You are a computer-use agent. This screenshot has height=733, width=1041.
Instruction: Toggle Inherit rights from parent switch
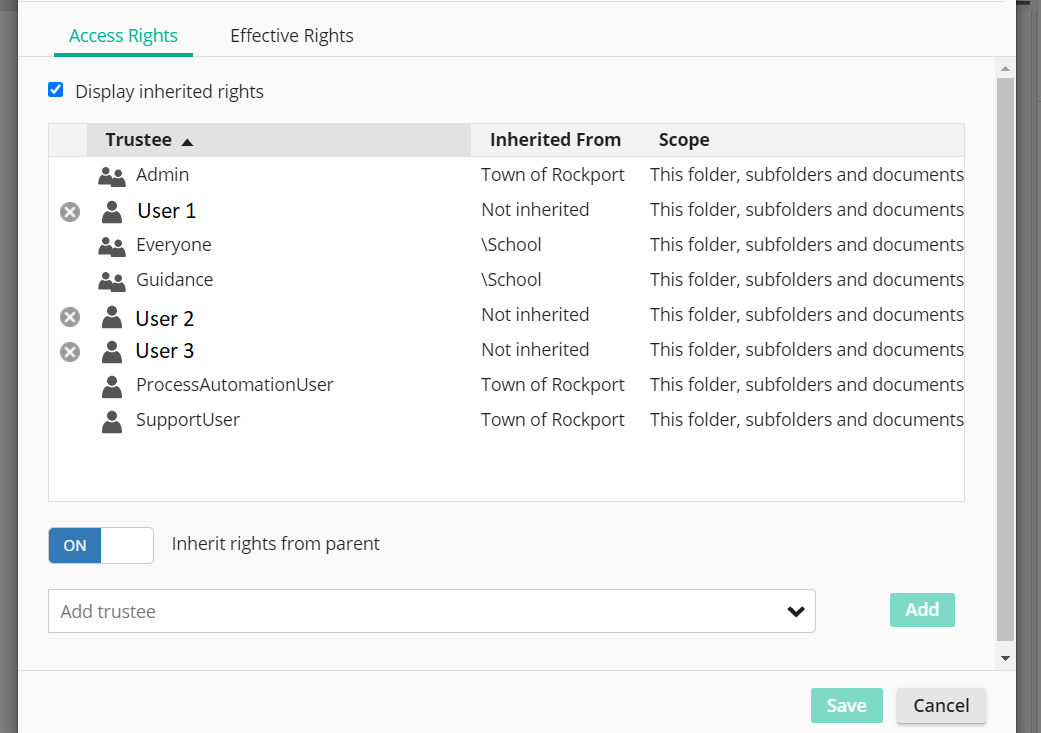101,545
